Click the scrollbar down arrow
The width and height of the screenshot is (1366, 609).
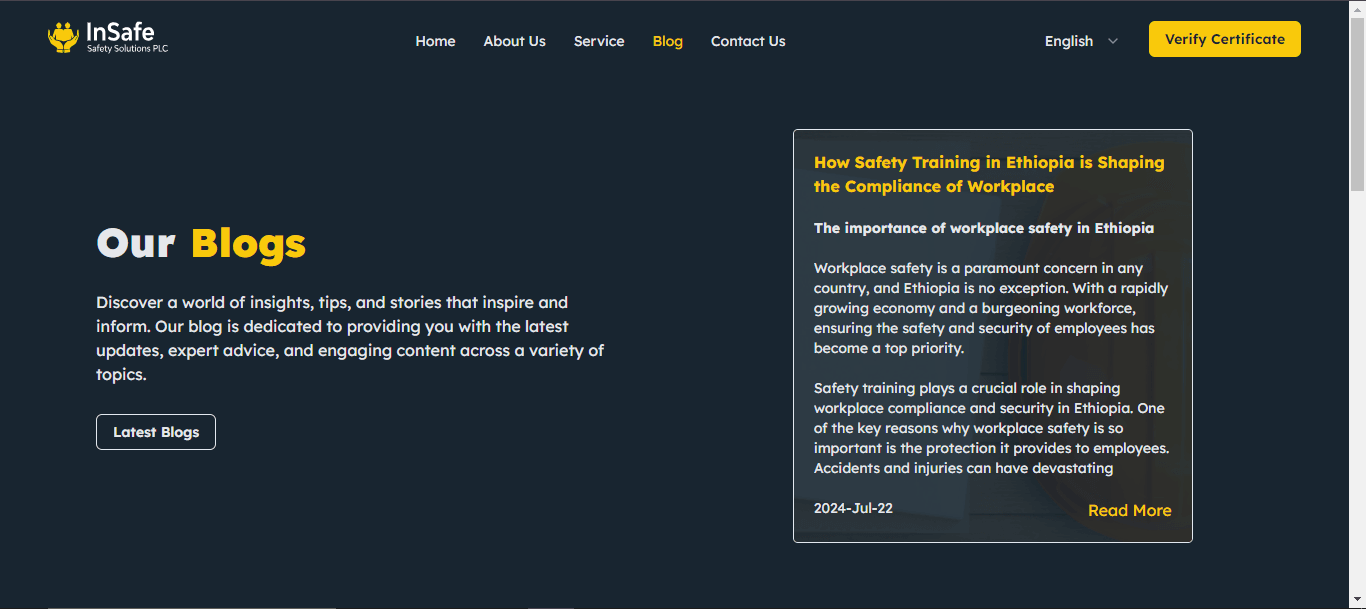coord(1357,600)
